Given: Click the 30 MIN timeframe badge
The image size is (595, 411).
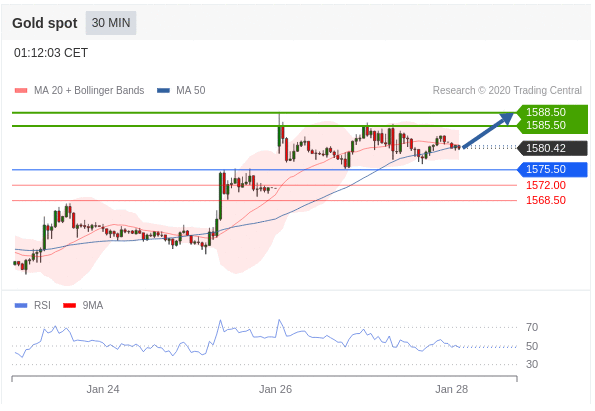Looking at the screenshot, I should click(x=111, y=23).
